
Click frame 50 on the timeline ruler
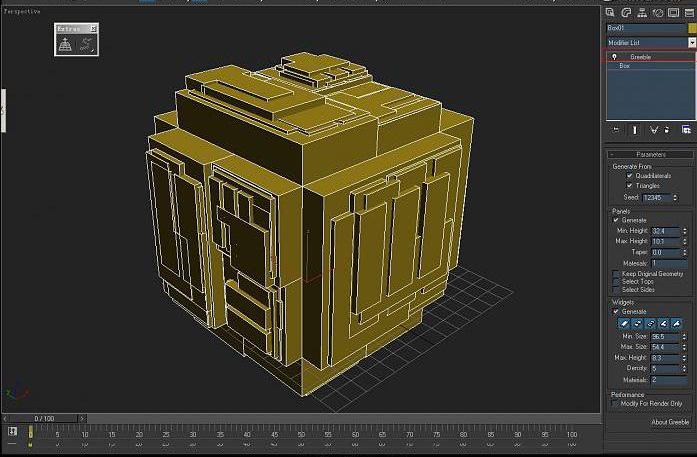[301, 434]
